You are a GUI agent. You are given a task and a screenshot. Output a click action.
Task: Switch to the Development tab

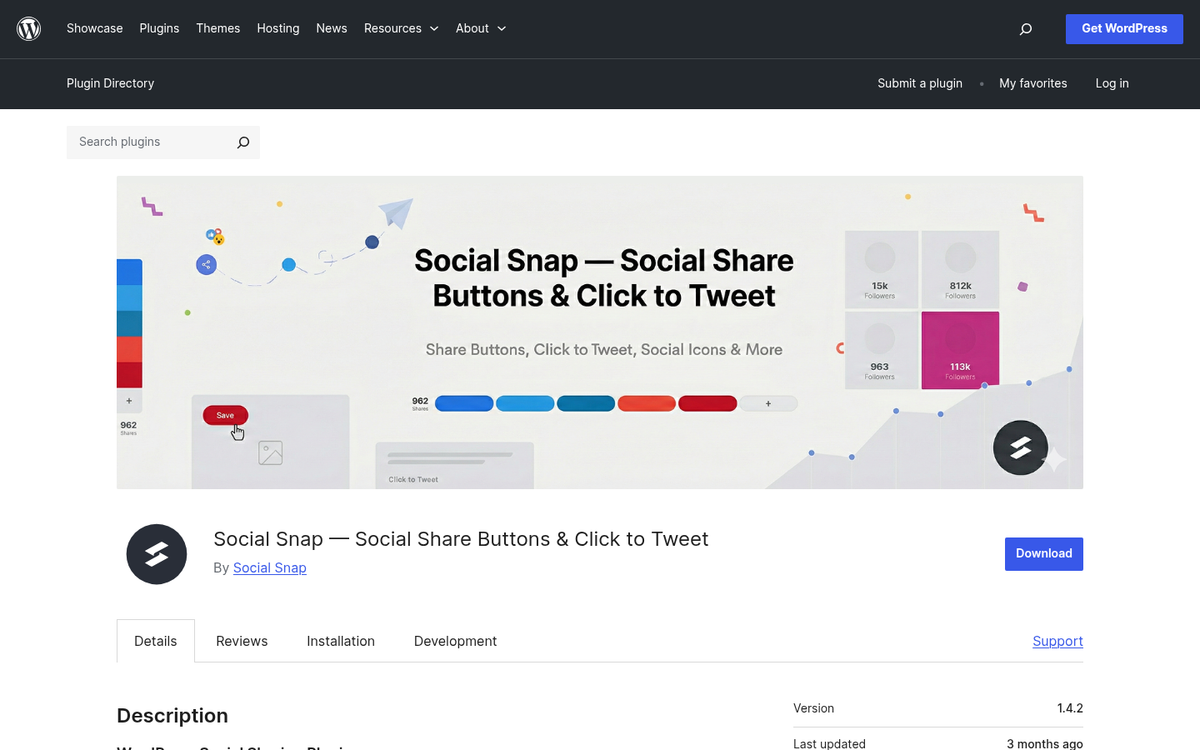coord(455,641)
